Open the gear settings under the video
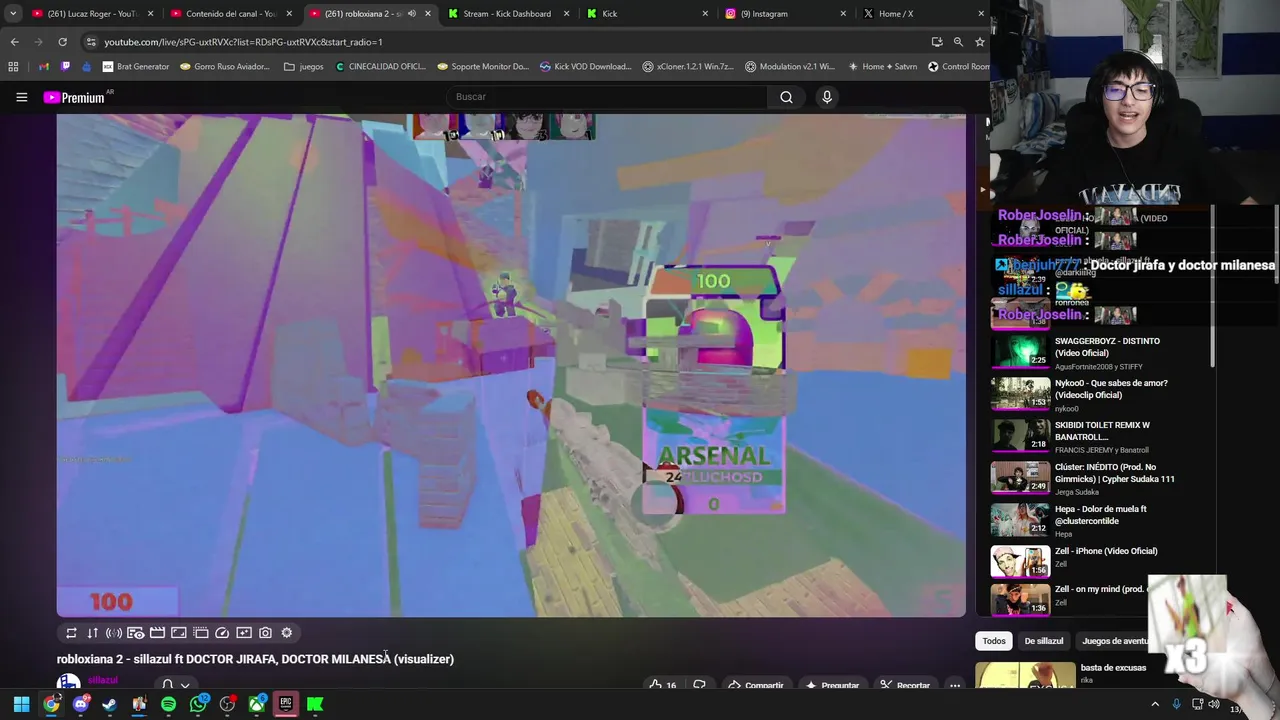The width and height of the screenshot is (1280, 720). [287, 633]
